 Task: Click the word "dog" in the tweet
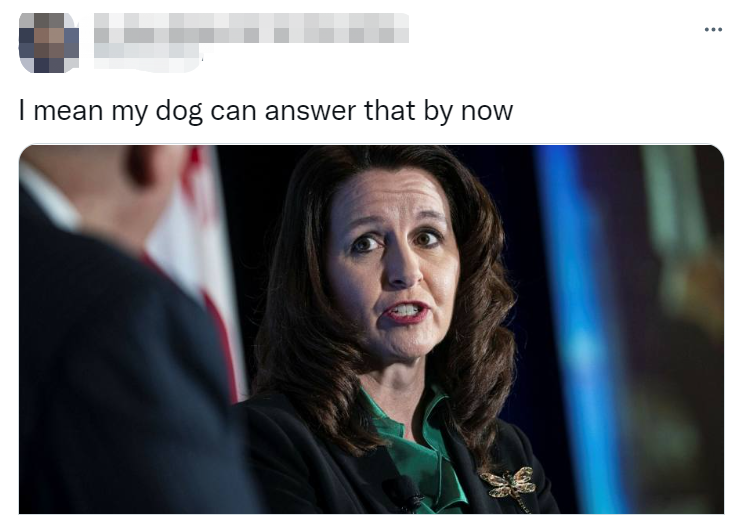click(179, 112)
